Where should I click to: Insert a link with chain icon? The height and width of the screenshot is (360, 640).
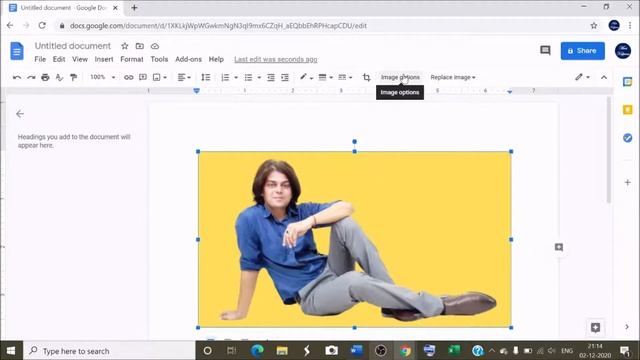tap(129, 77)
